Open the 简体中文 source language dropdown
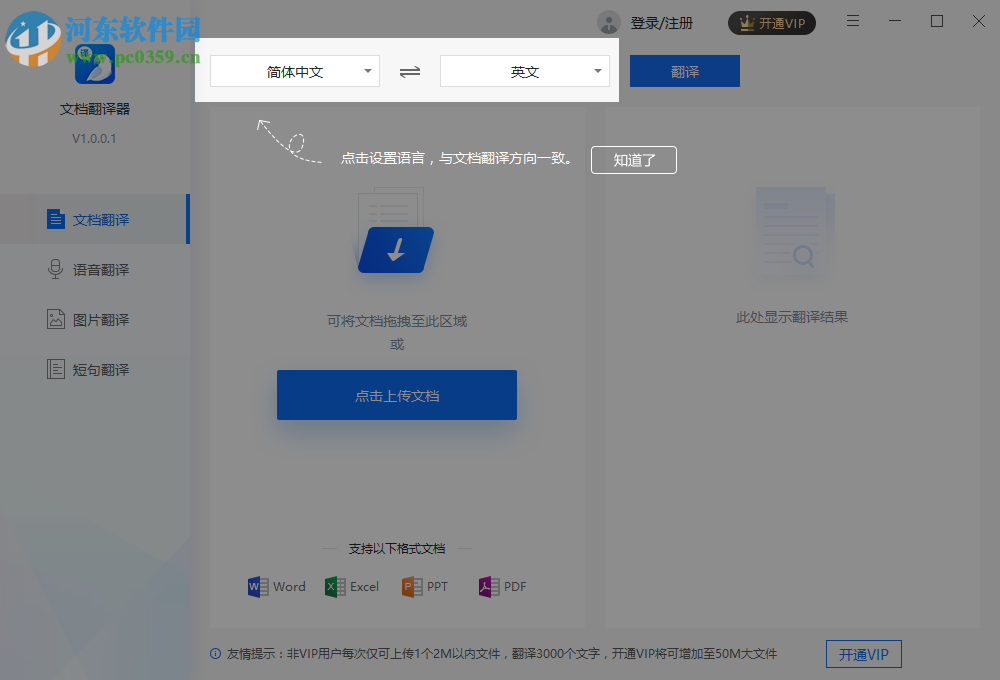Viewport: 1000px width, 680px height. [x=295, y=71]
